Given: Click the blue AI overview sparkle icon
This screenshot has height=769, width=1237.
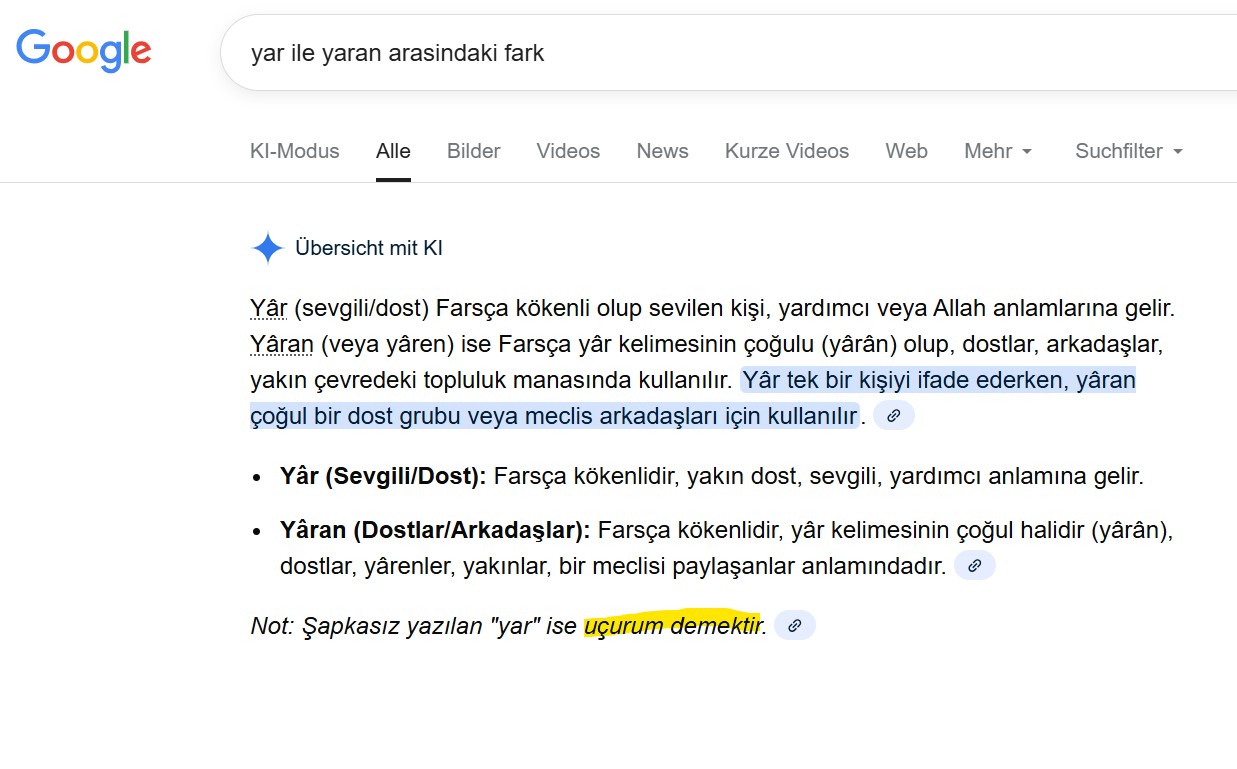Looking at the screenshot, I should [x=267, y=248].
